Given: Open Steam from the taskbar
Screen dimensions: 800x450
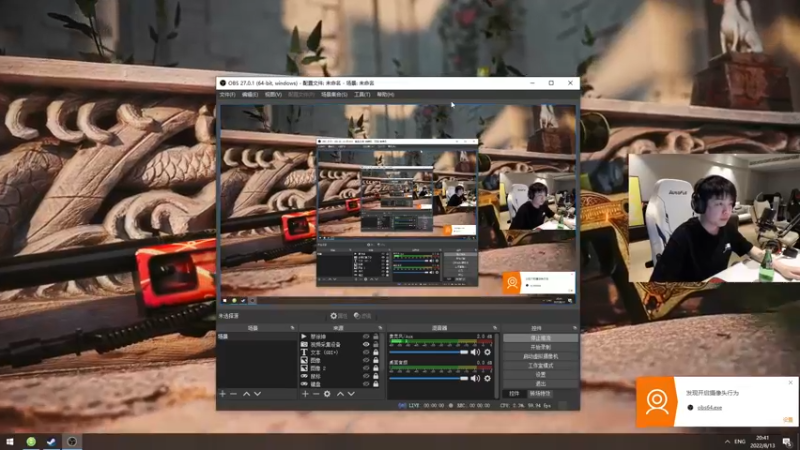Looking at the screenshot, I should coord(51,442).
